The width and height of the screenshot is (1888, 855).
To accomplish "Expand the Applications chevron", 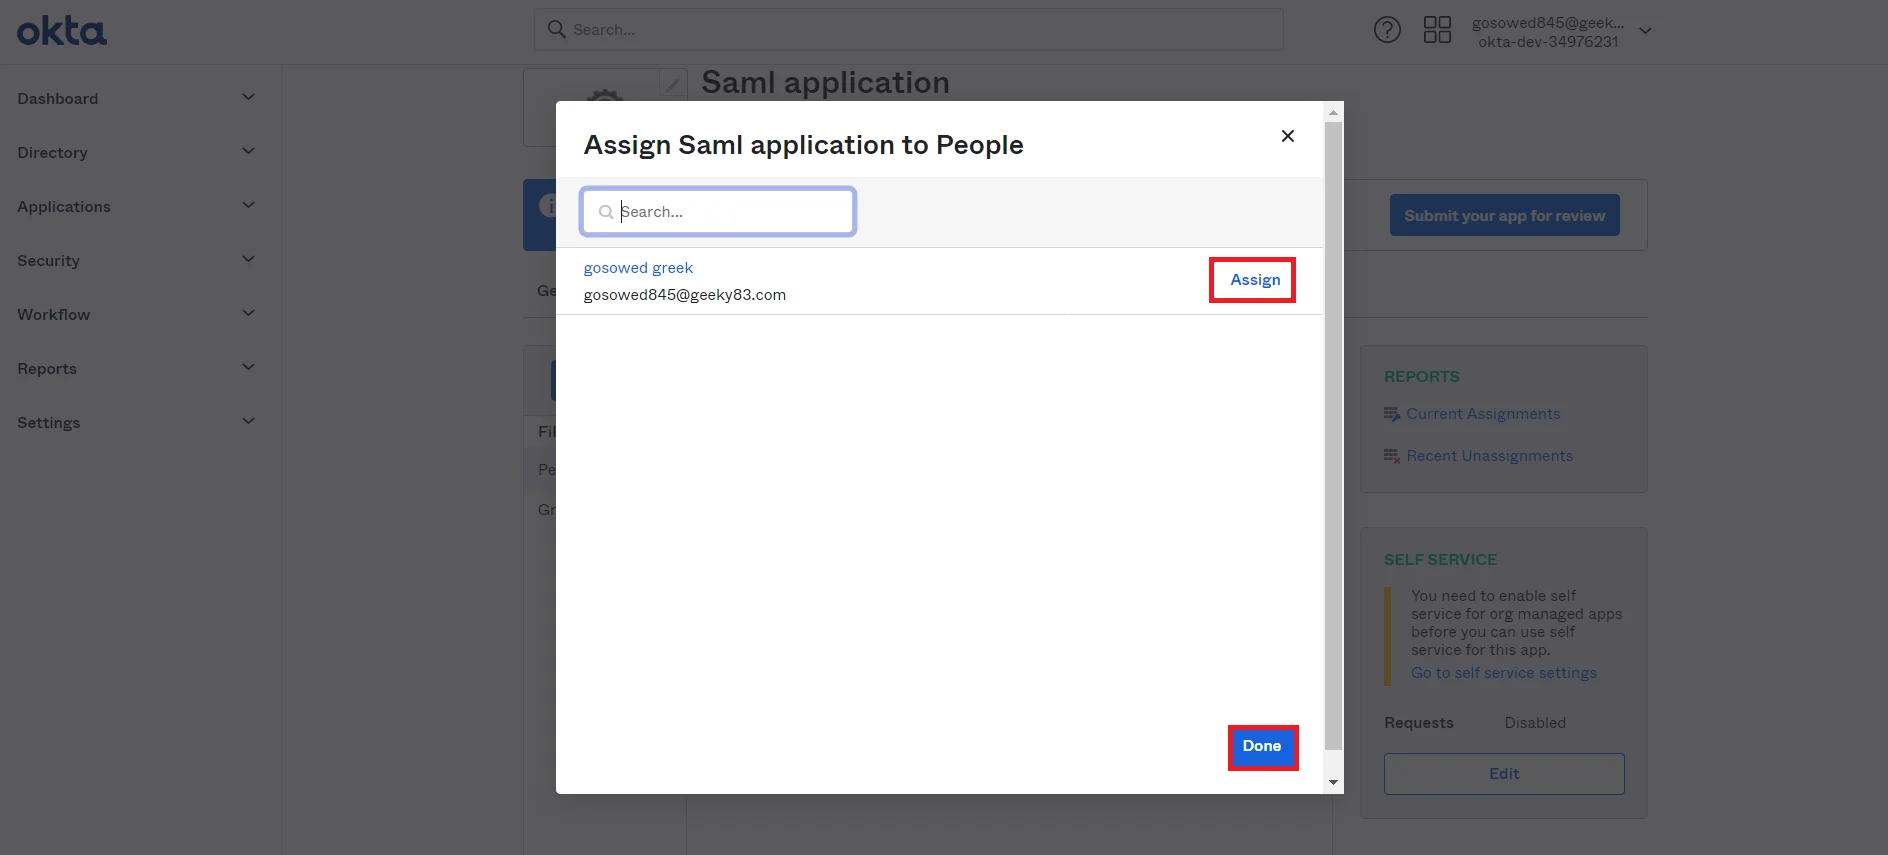I will point(249,205).
